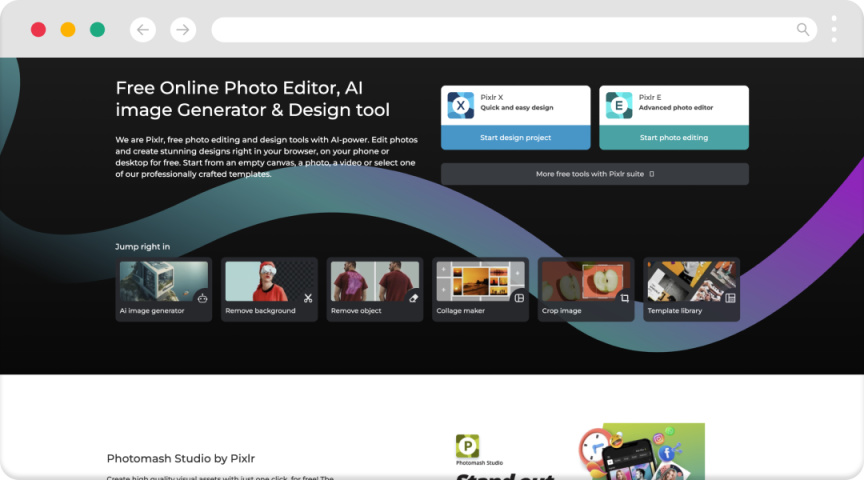
Task: Click the Photomash Studio promo image
Action: click(x=642, y=451)
